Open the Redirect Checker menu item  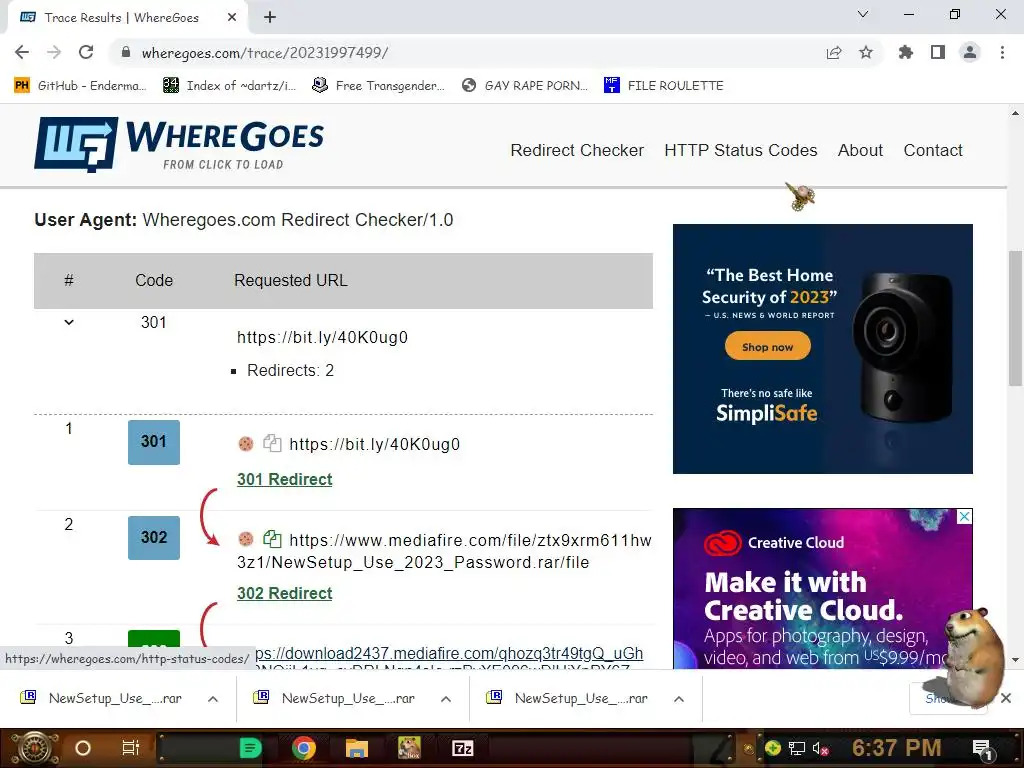577,150
